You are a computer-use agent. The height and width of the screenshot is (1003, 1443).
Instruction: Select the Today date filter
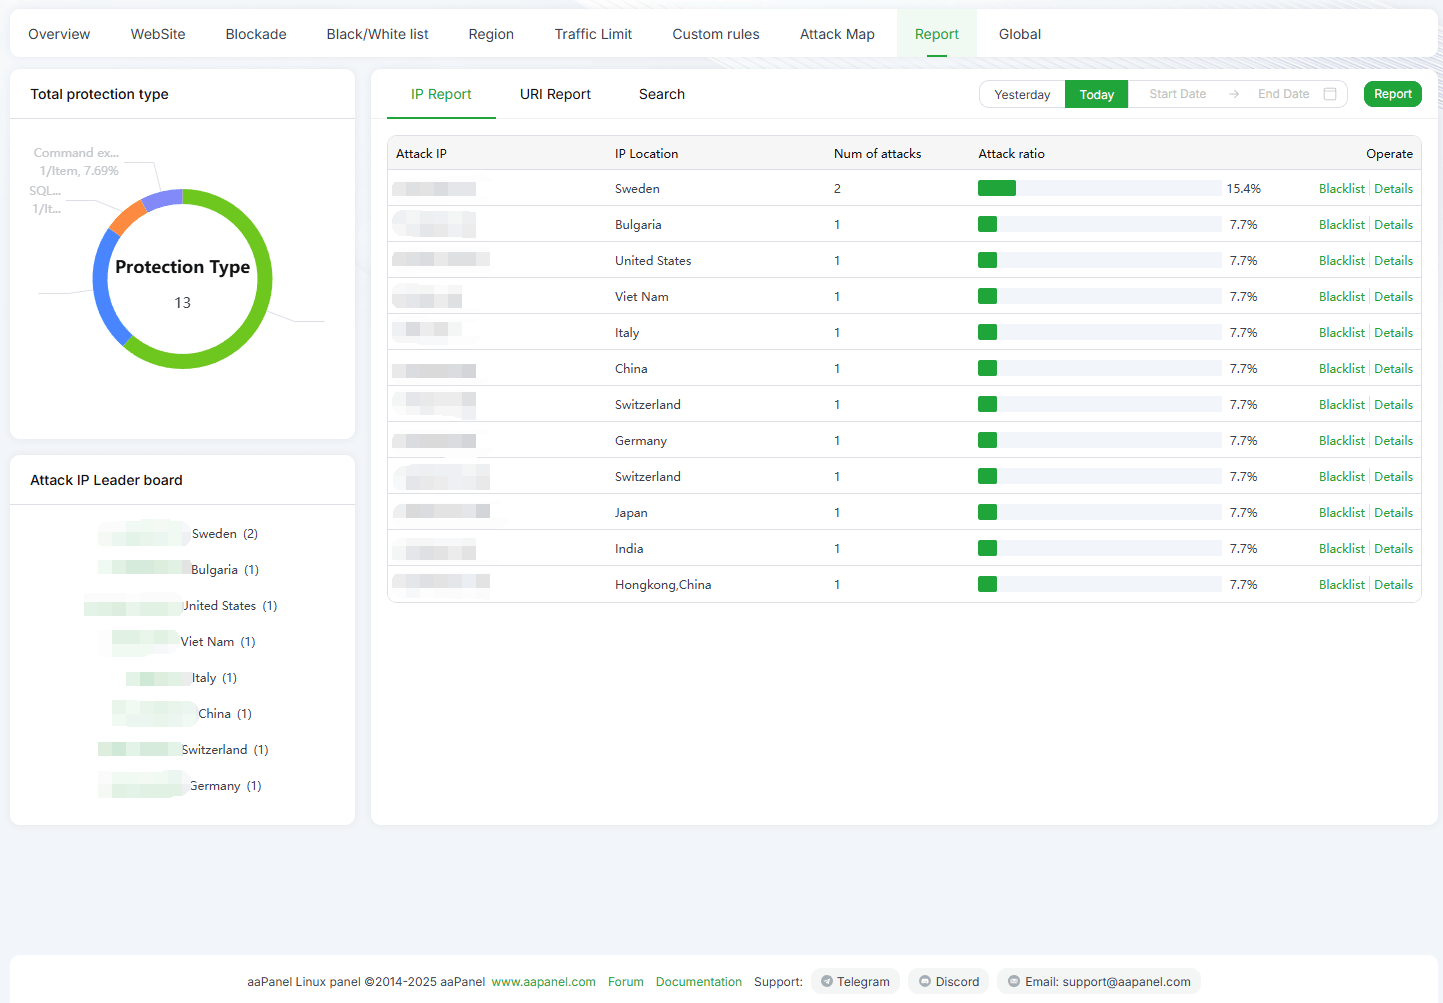(1096, 94)
